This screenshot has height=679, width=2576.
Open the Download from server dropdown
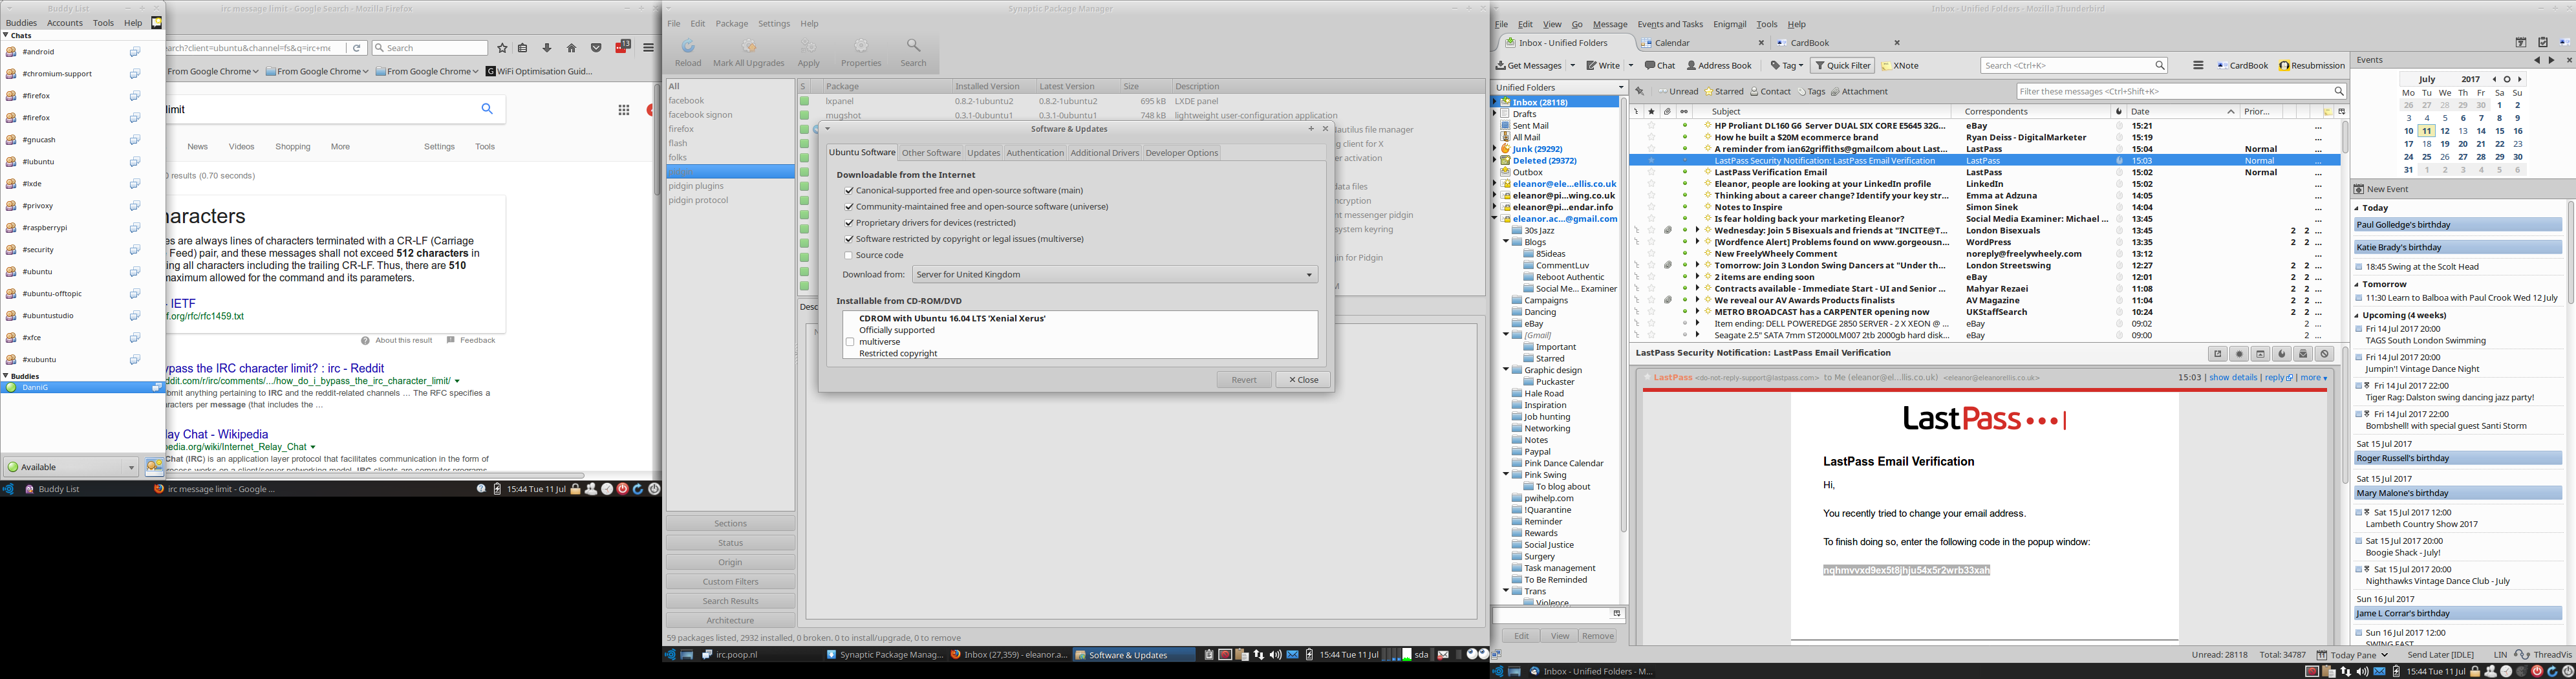(x=1115, y=275)
